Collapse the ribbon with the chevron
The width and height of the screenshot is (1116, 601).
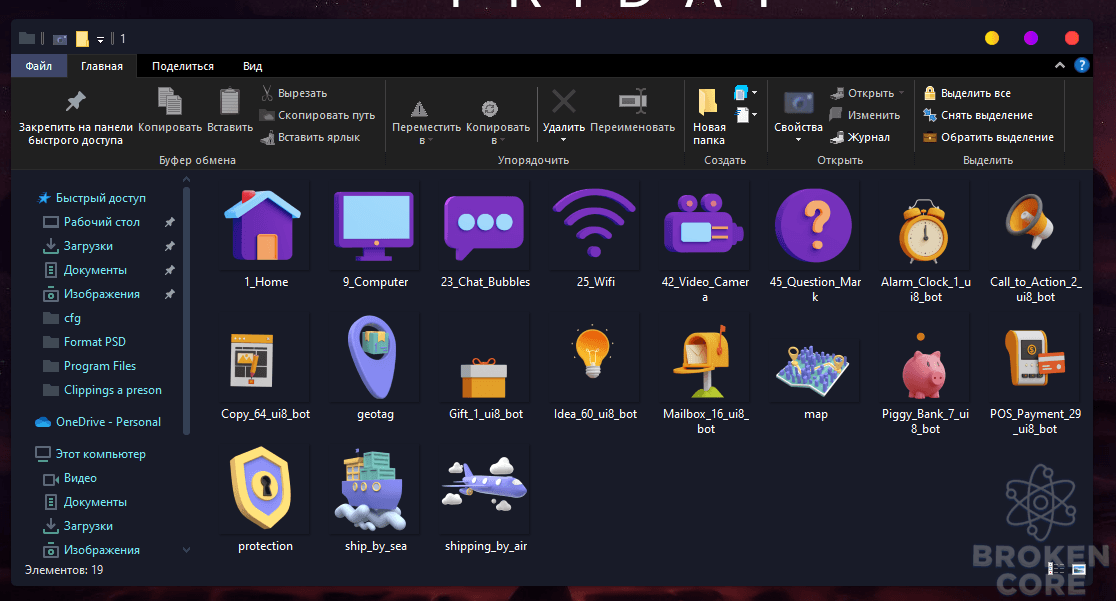1060,66
